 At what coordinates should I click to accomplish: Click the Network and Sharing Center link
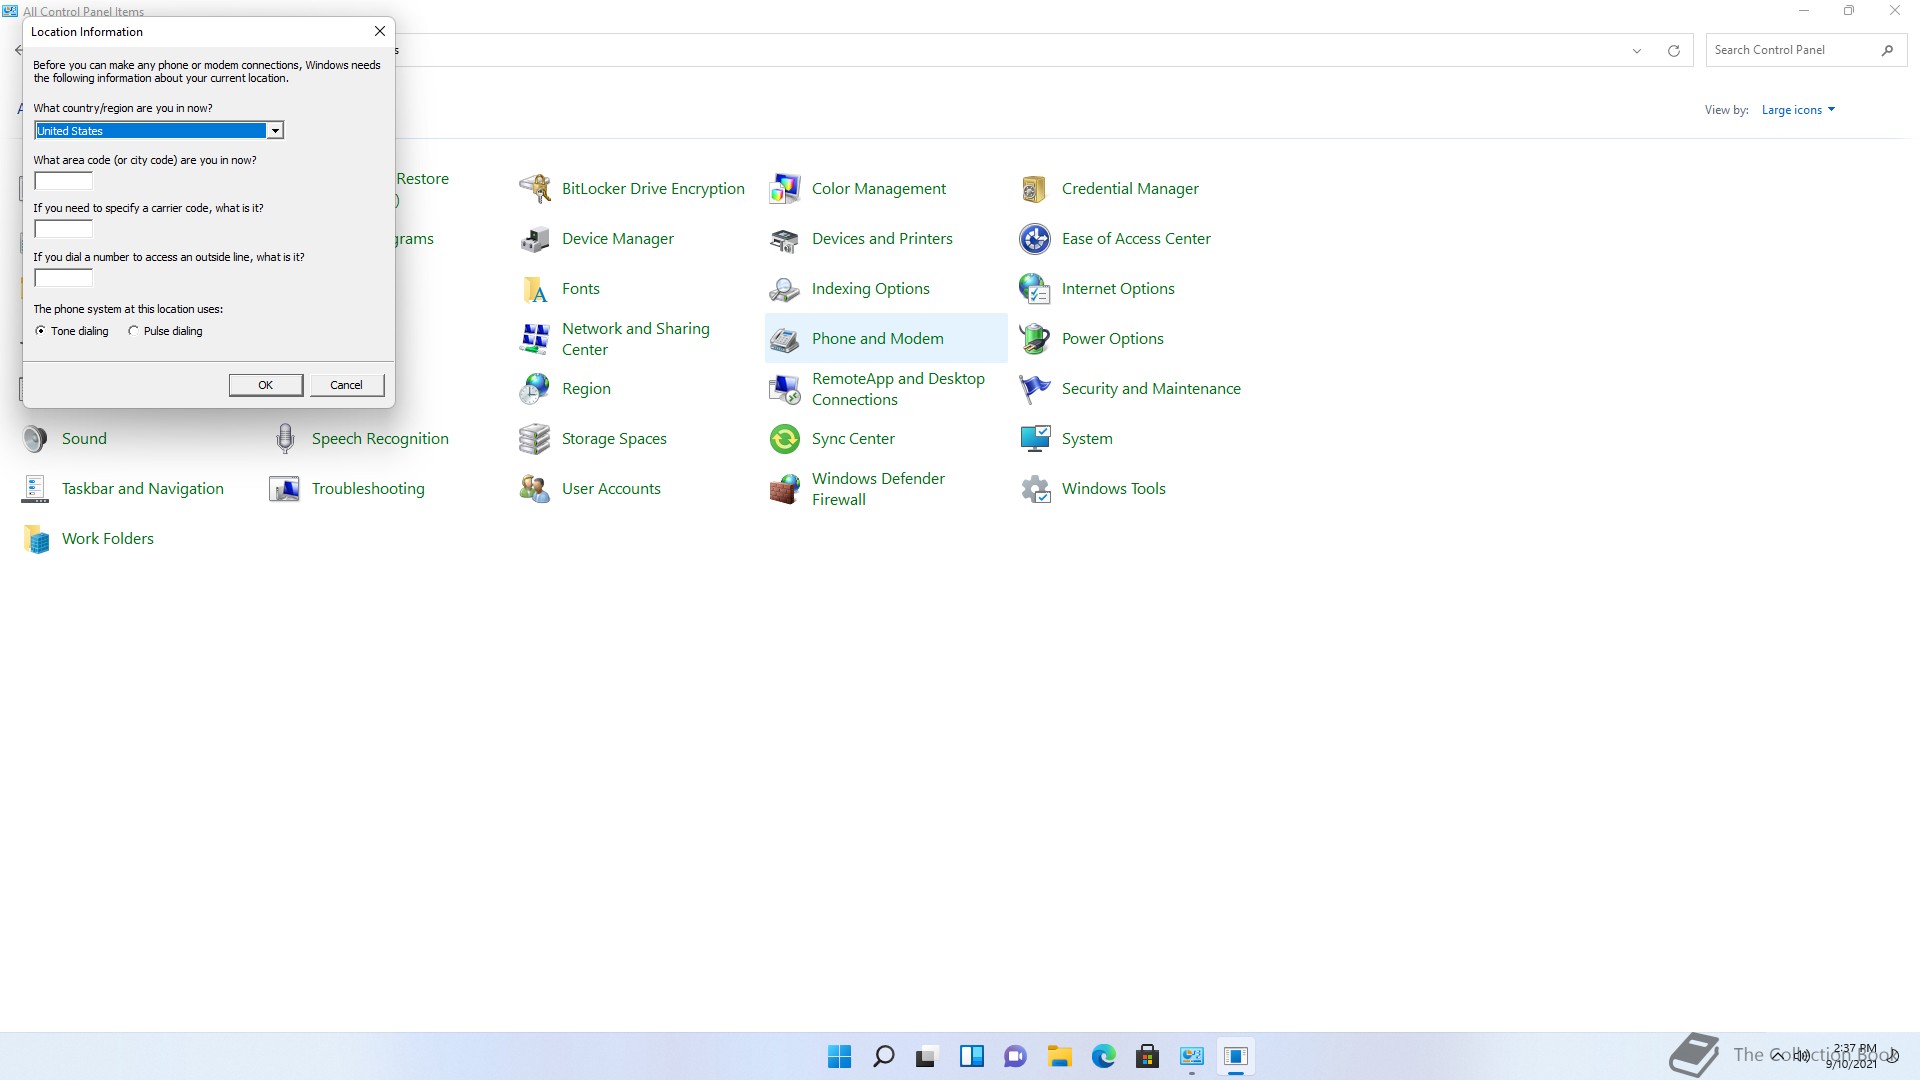click(x=636, y=339)
